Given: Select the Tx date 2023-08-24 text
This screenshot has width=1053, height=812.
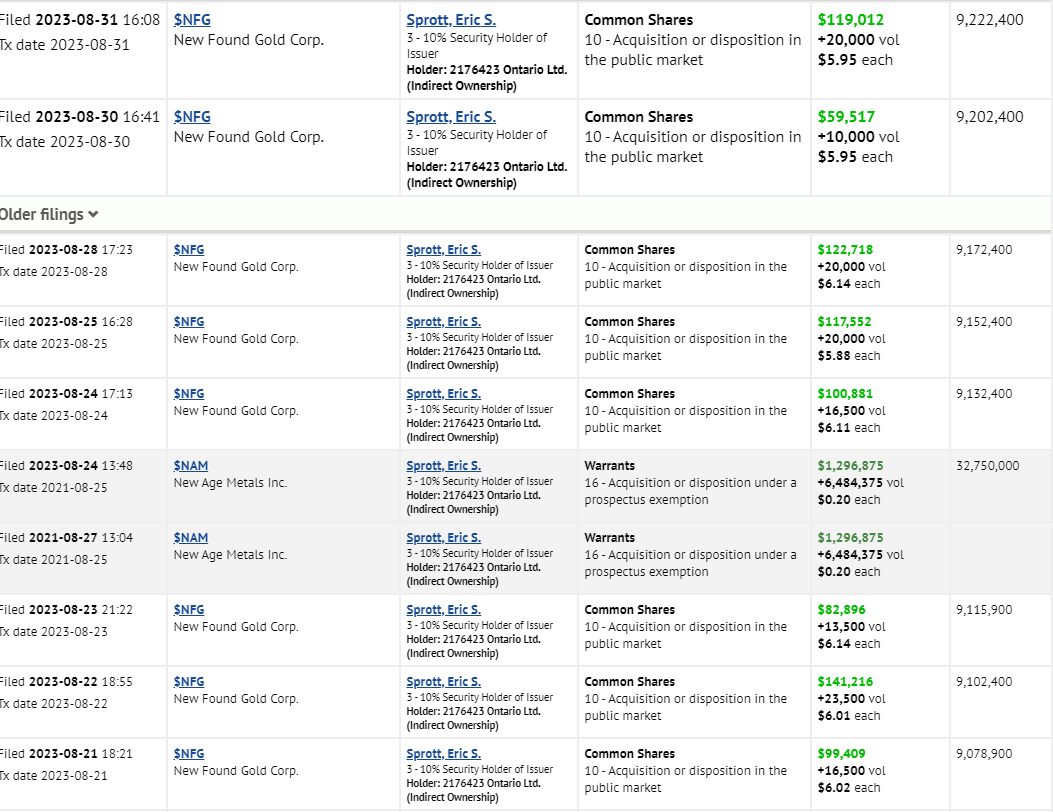Looking at the screenshot, I should (x=54, y=416).
